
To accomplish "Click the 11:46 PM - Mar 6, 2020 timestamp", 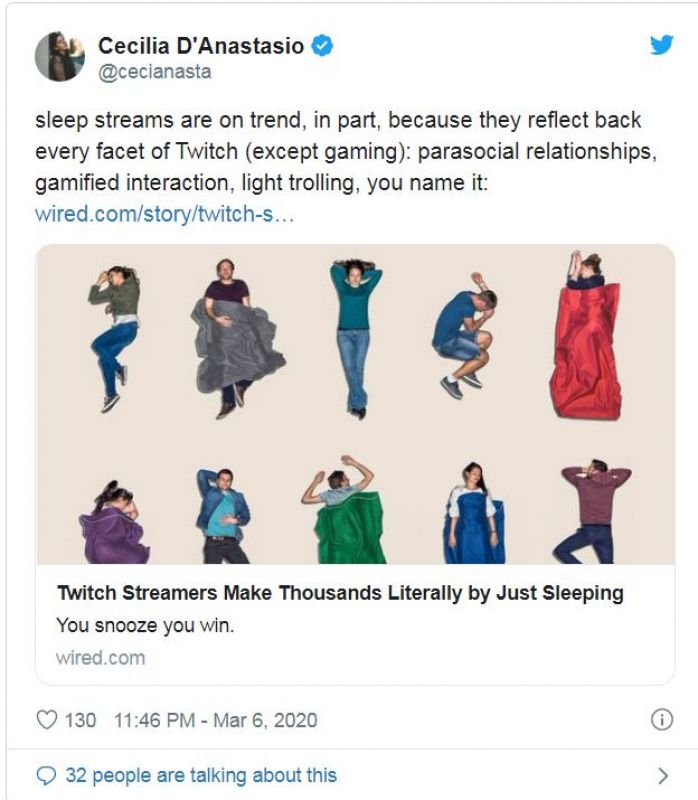I will 215,719.
